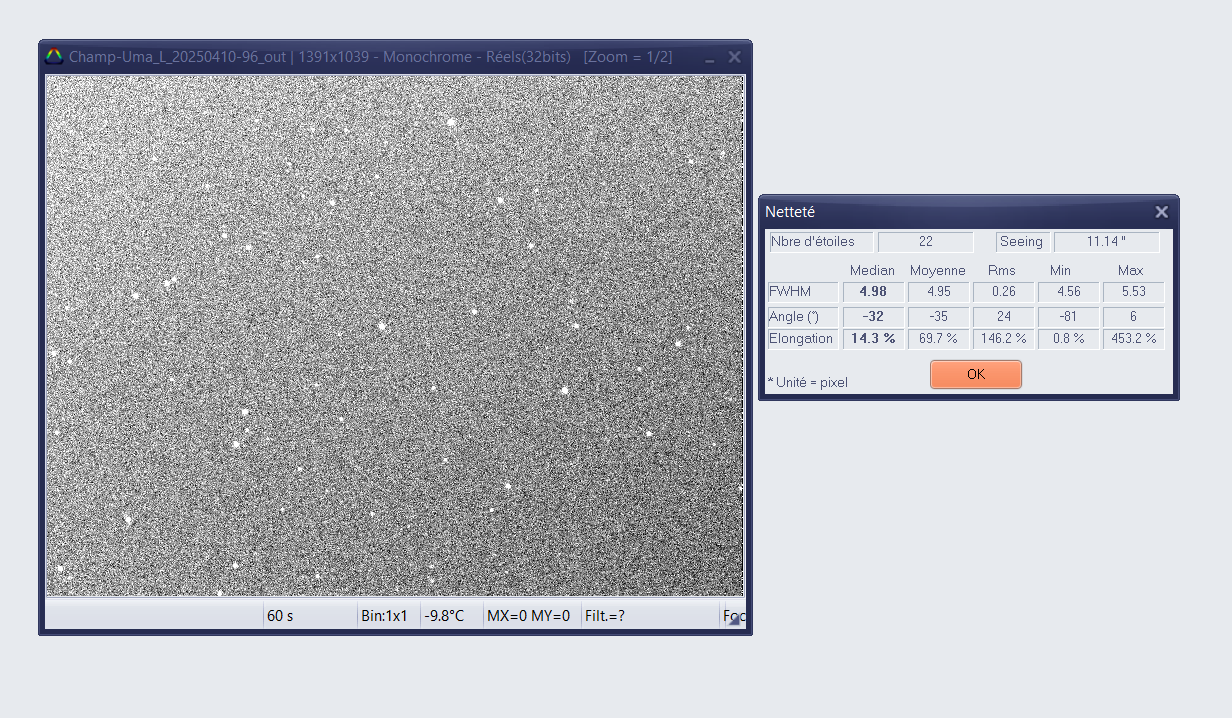Click the FWHM Moyenne value 4.95

click(x=938, y=292)
